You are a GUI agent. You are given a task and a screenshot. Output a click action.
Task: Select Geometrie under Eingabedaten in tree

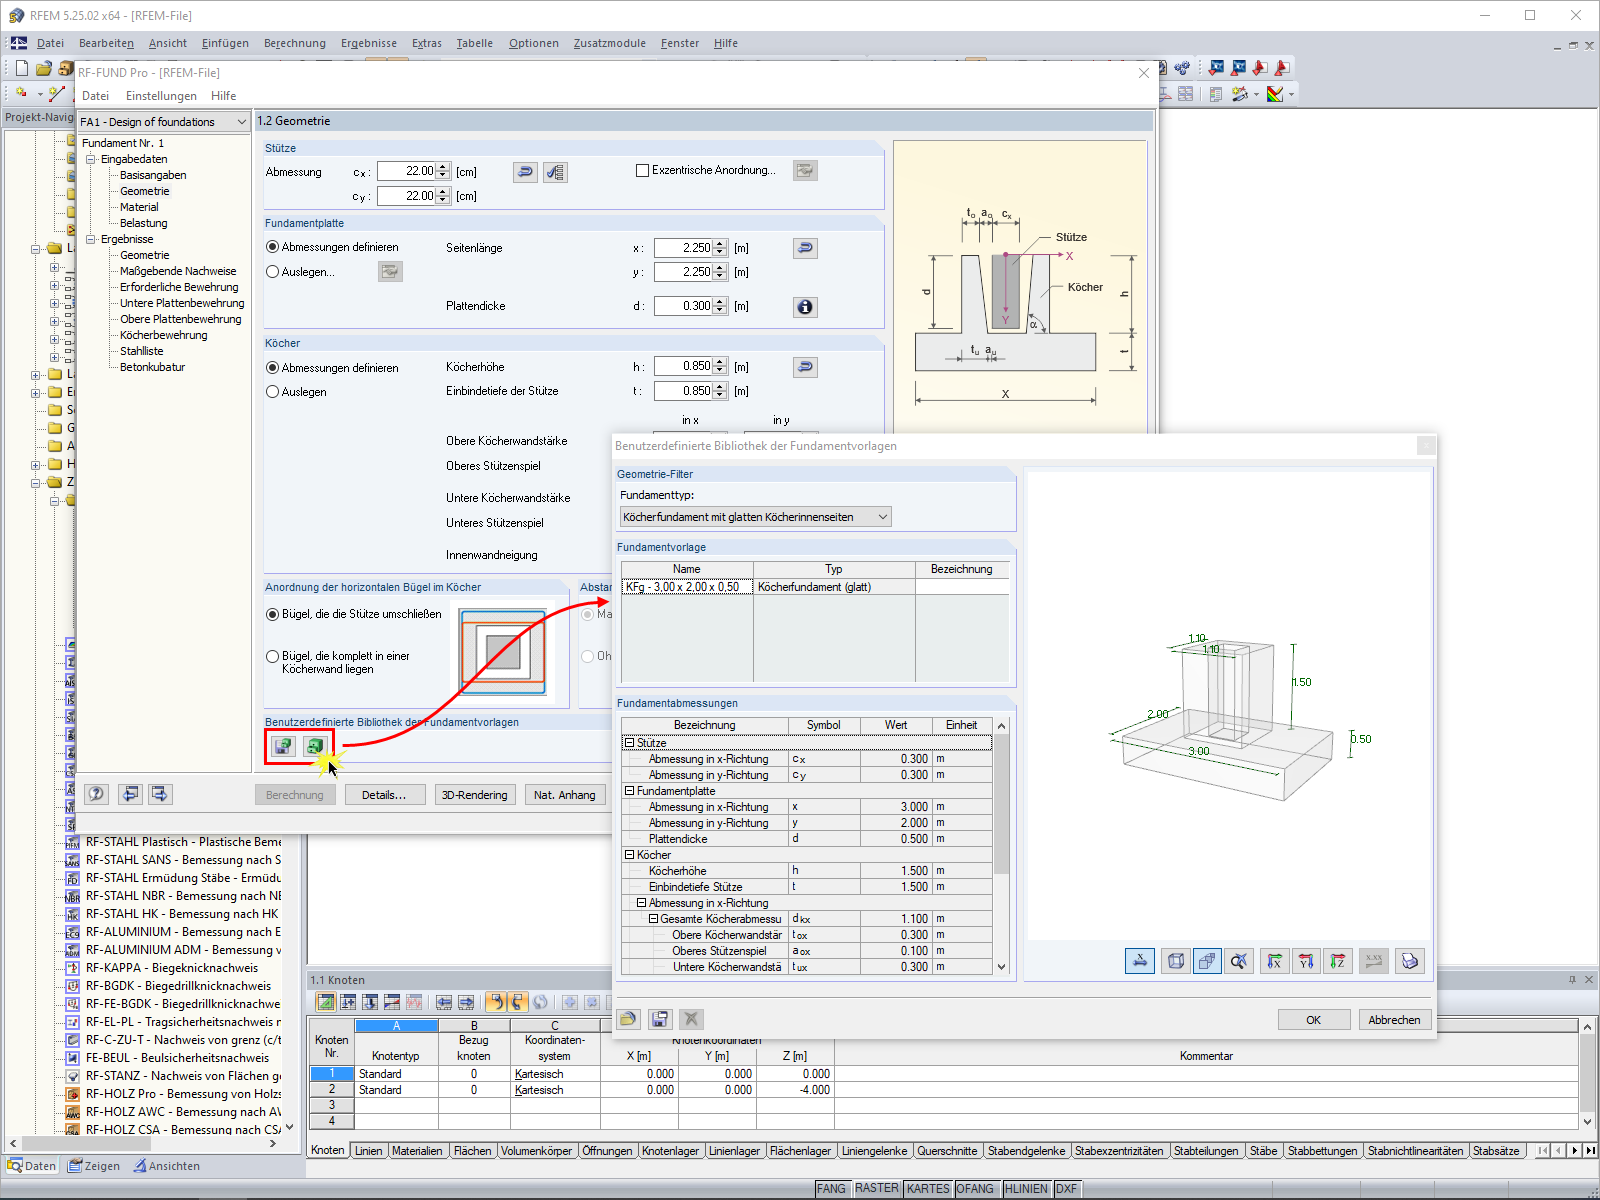(x=145, y=191)
